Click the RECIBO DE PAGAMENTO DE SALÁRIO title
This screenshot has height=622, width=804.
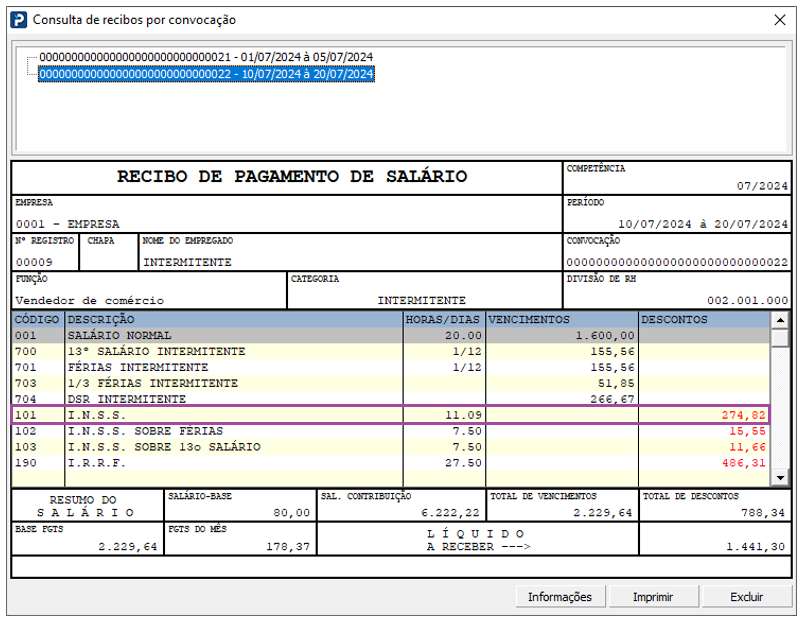(x=292, y=176)
